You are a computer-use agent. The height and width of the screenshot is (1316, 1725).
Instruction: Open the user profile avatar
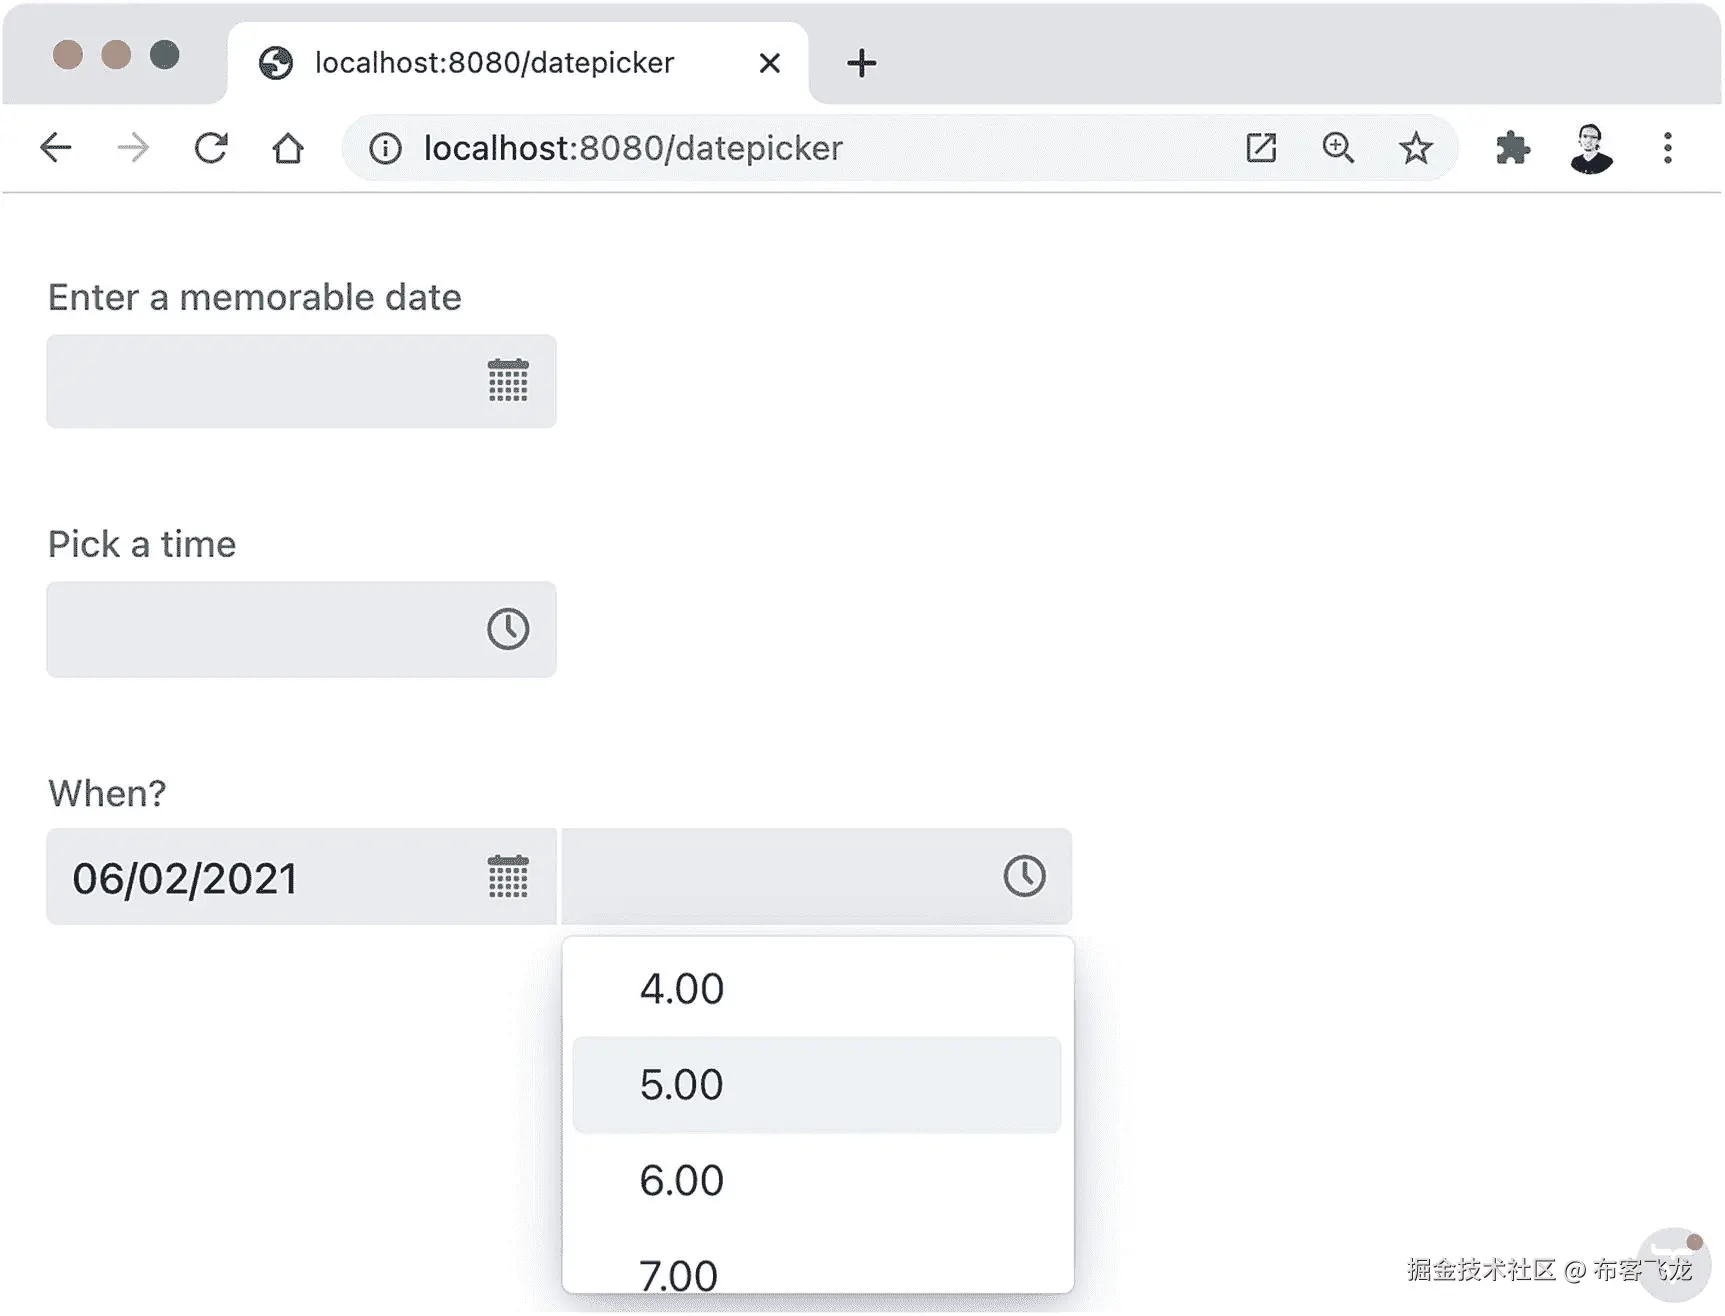[x=1590, y=148]
